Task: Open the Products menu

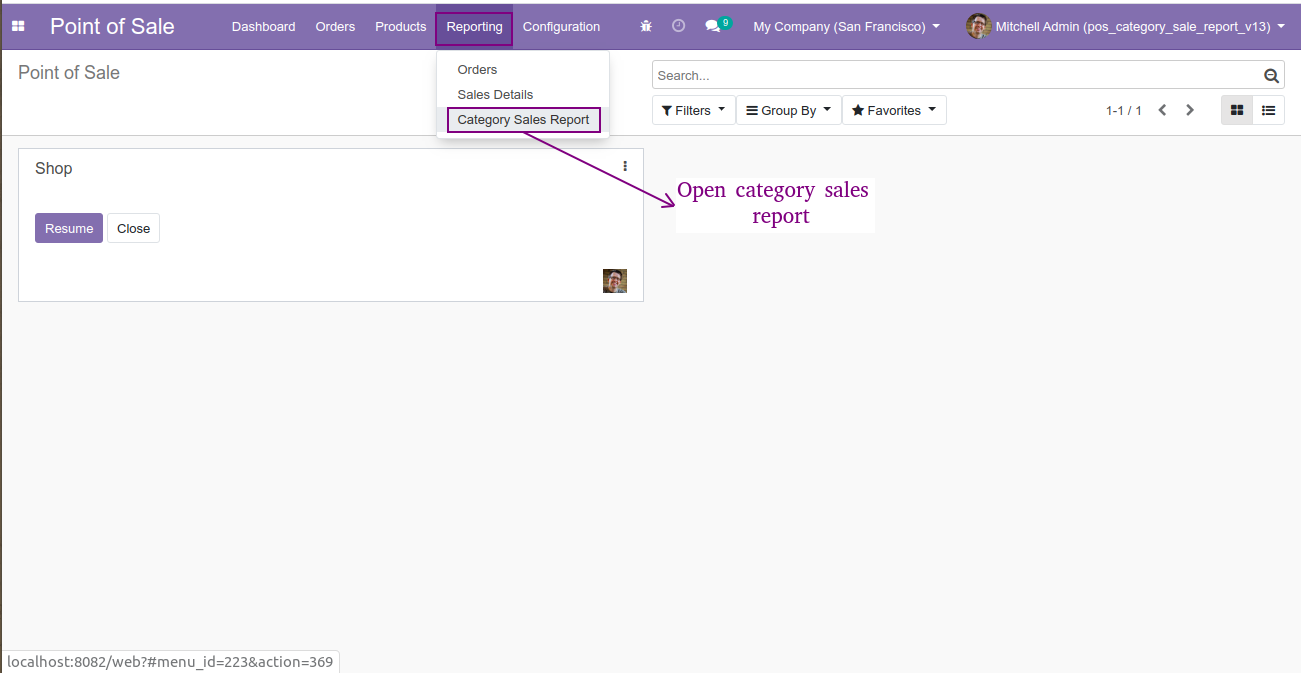Action: coord(401,26)
